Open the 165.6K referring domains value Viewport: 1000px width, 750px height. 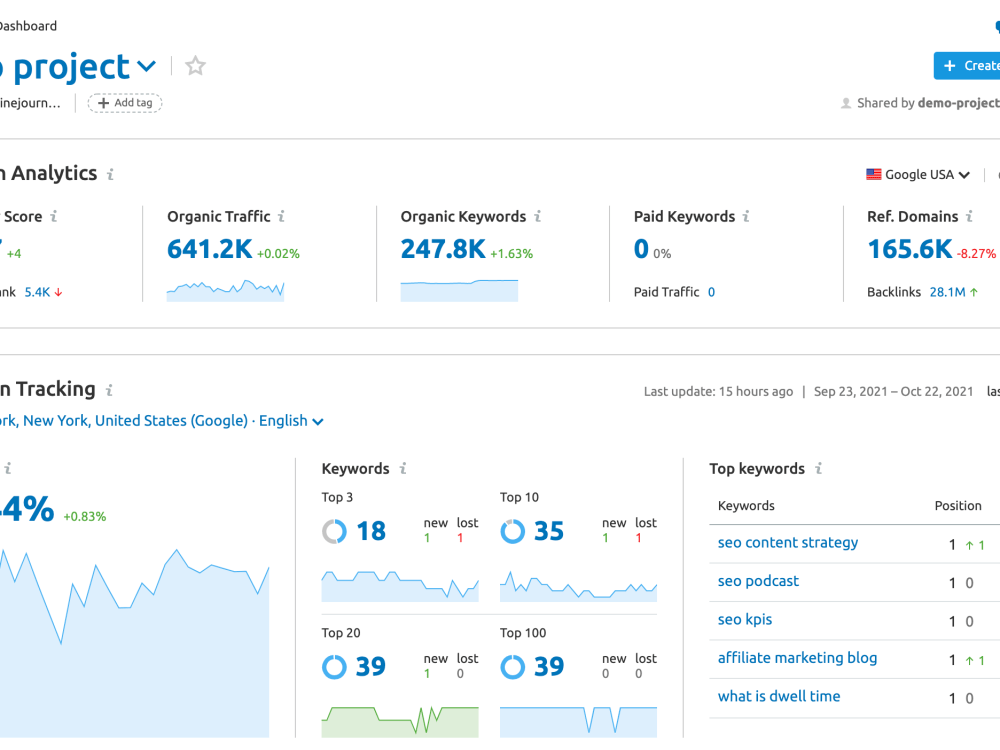click(x=909, y=249)
